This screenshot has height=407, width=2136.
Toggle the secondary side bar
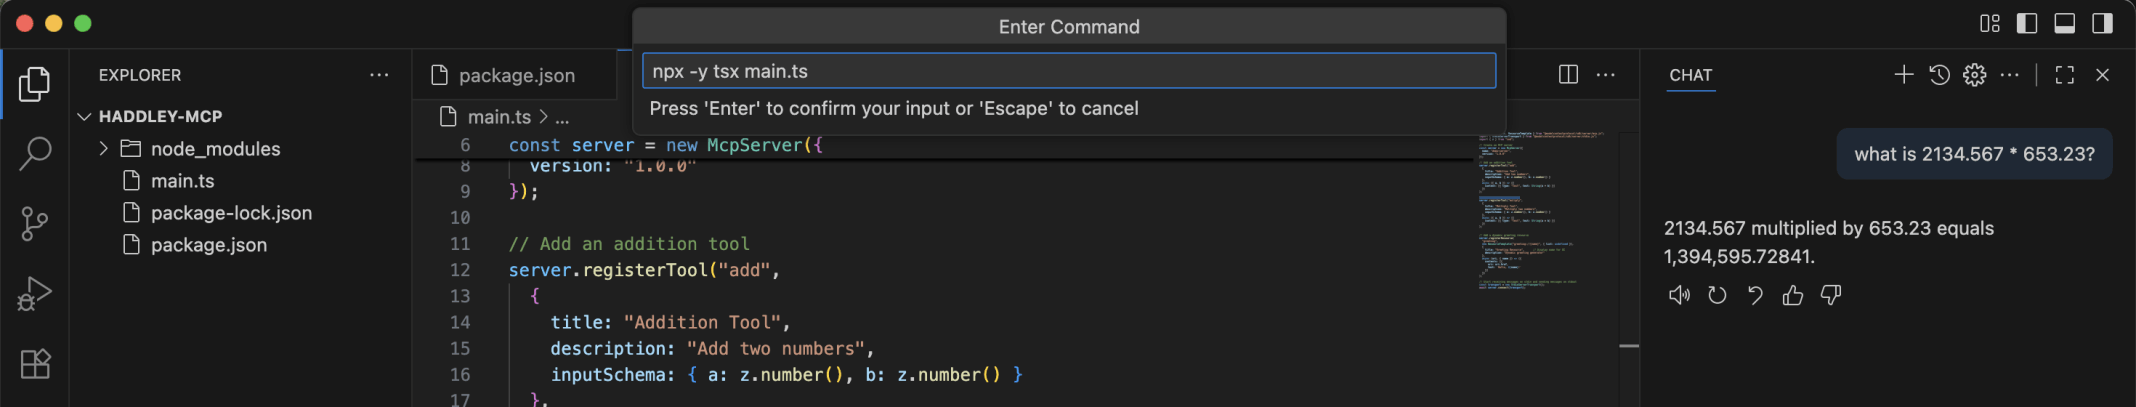click(x=2102, y=23)
